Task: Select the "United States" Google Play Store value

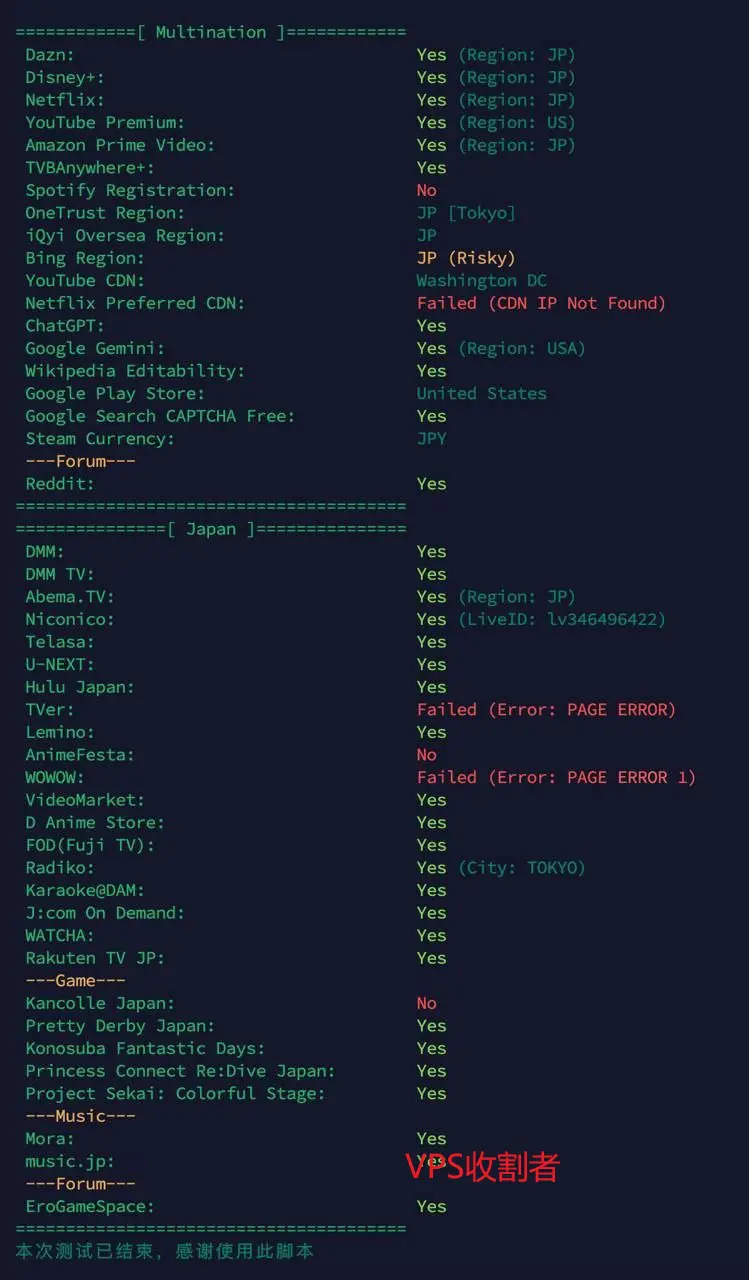Action: 481,393
